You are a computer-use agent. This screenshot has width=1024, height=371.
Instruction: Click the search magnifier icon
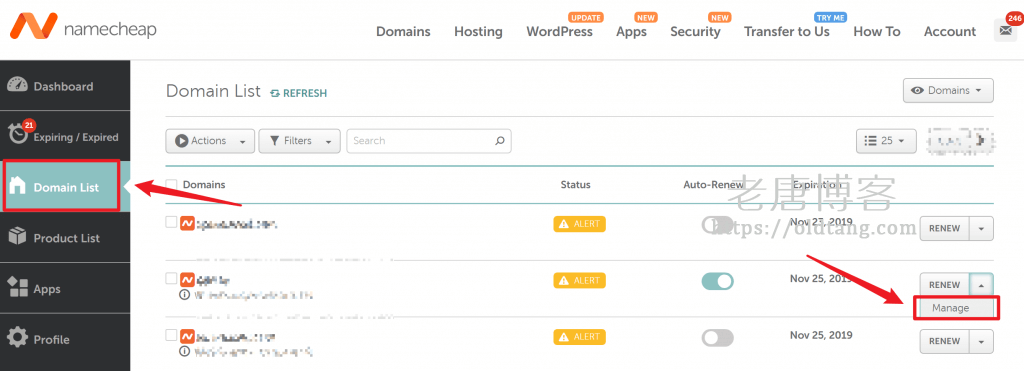[x=500, y=140]
